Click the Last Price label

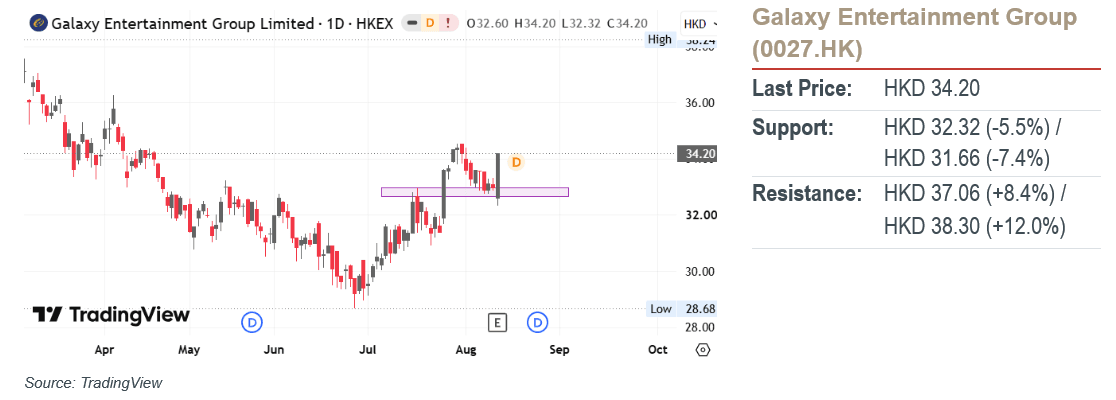pos(802,89)
